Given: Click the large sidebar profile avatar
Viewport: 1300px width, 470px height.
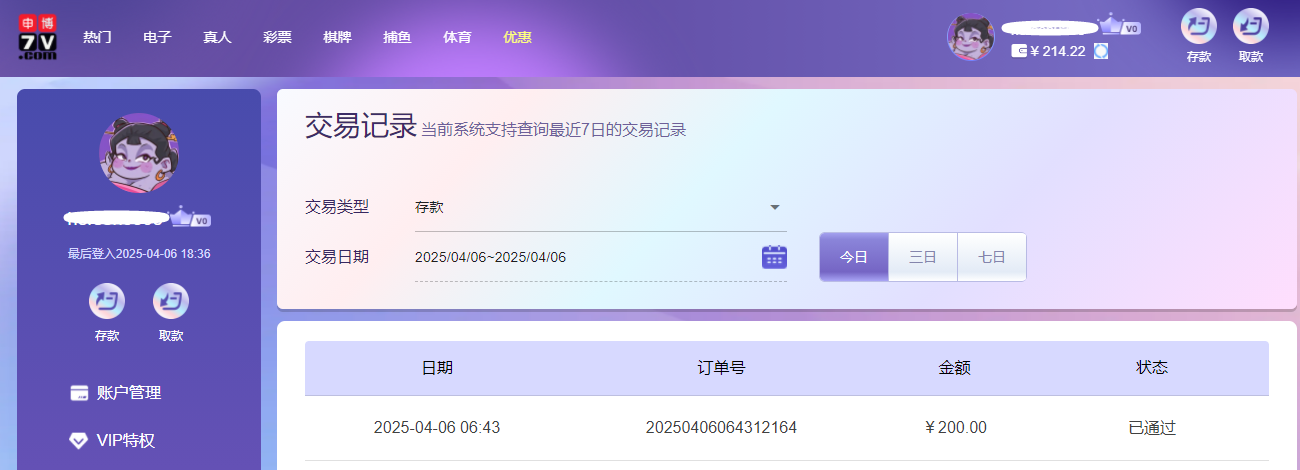Looking at the screenshot, I should click(x=139, y=153).
